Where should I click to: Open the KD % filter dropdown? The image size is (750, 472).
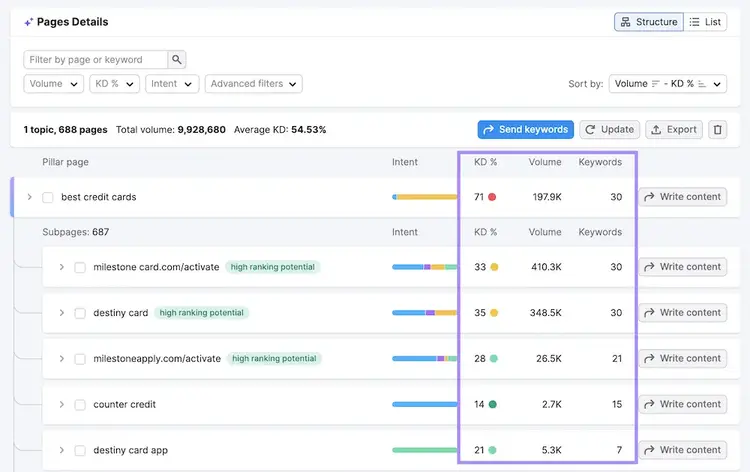coord(114,84)
